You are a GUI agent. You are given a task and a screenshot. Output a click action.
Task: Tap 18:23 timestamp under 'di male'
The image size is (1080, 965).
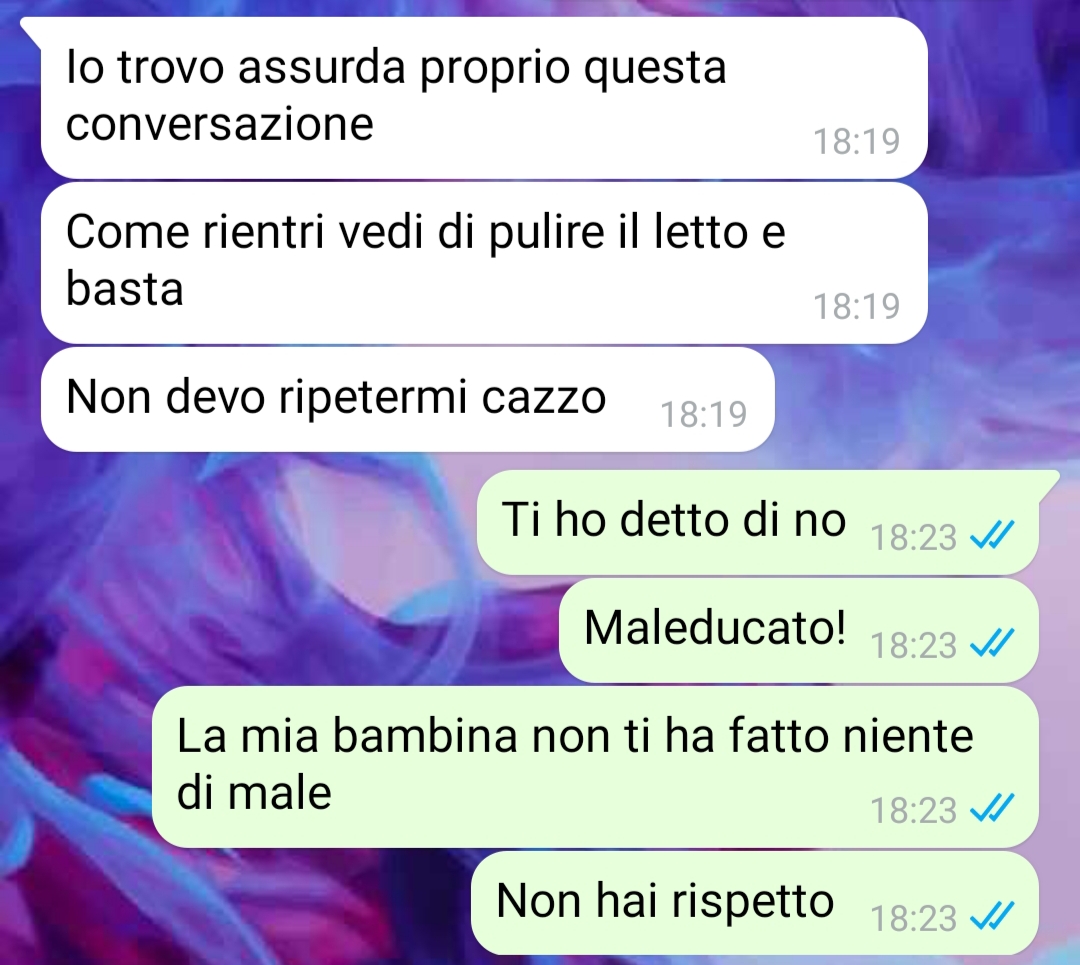(913, 811)
